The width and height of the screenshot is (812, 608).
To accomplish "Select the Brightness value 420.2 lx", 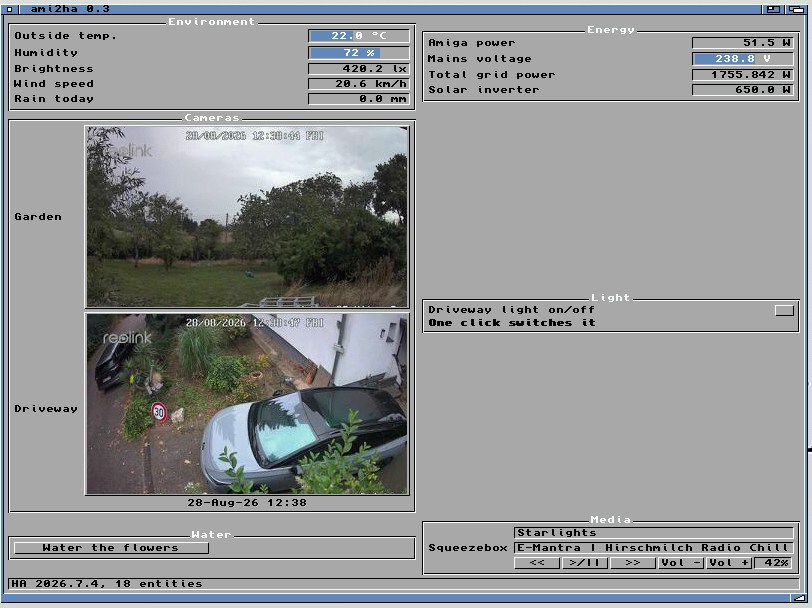I will (359, 69).
